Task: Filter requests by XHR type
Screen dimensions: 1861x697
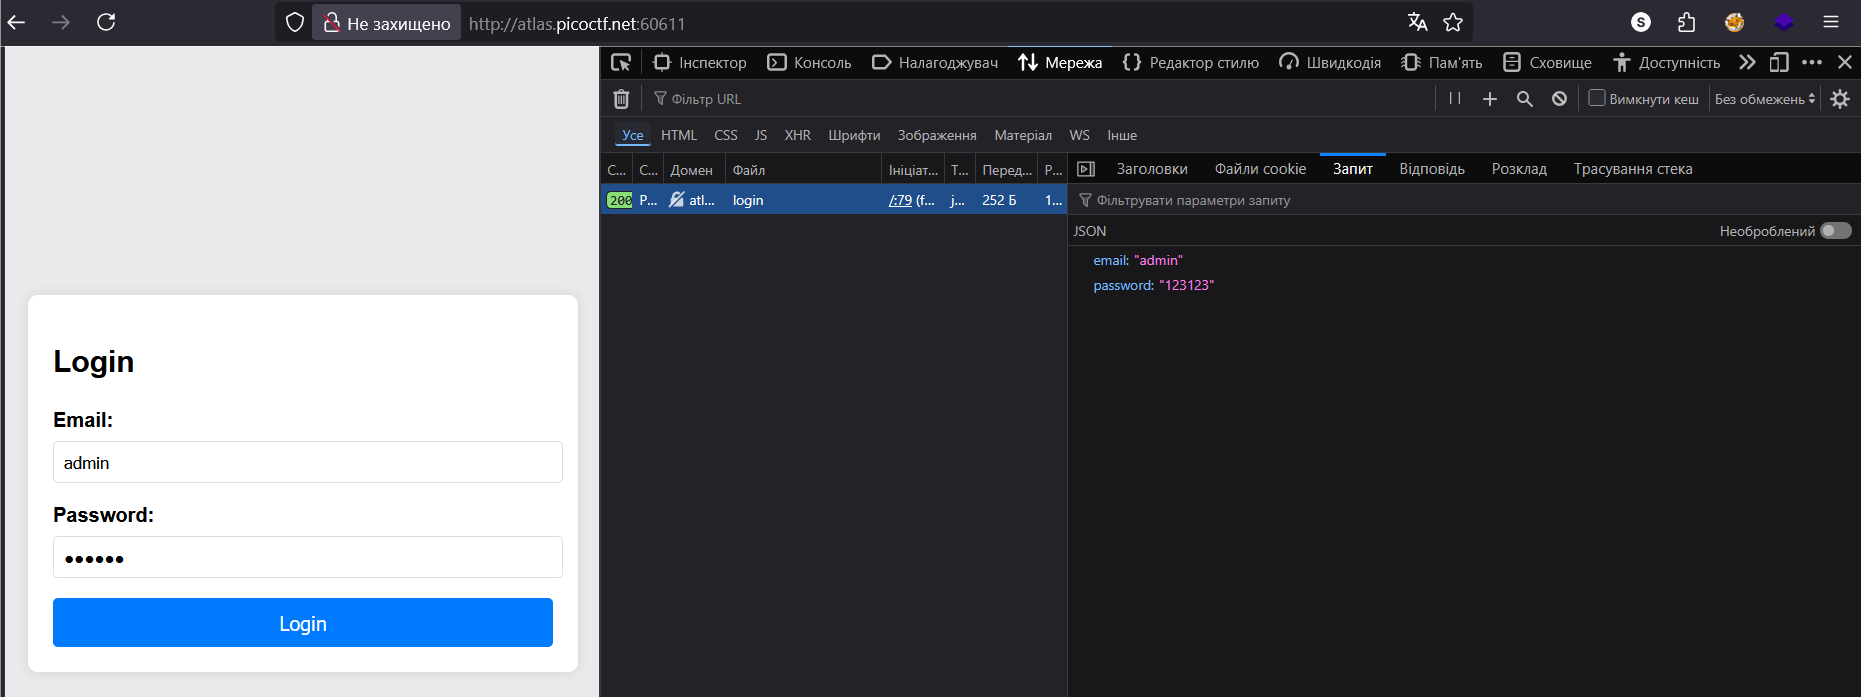Action: pos(797,135)
